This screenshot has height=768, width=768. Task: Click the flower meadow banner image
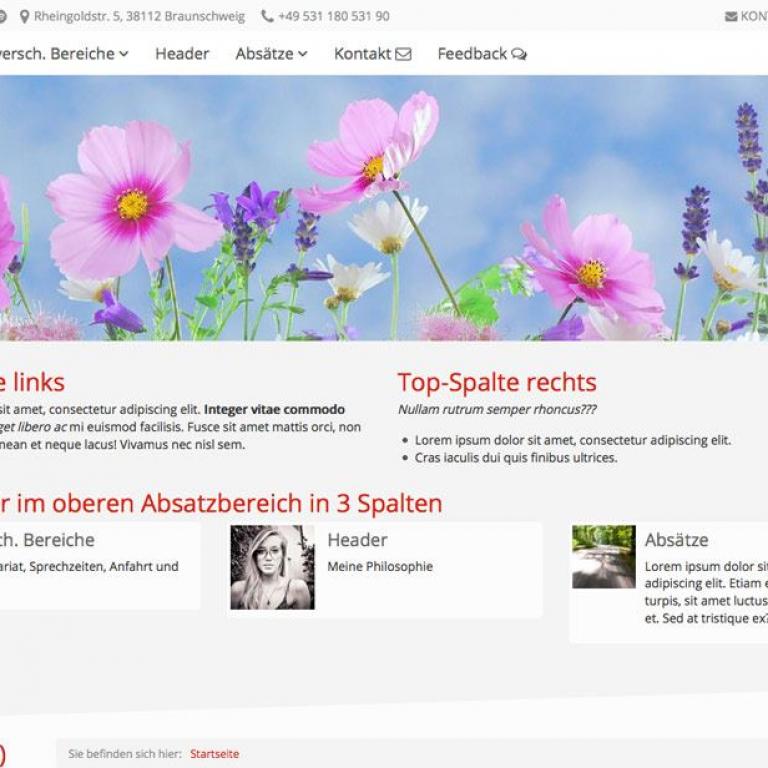coord(384,208)
